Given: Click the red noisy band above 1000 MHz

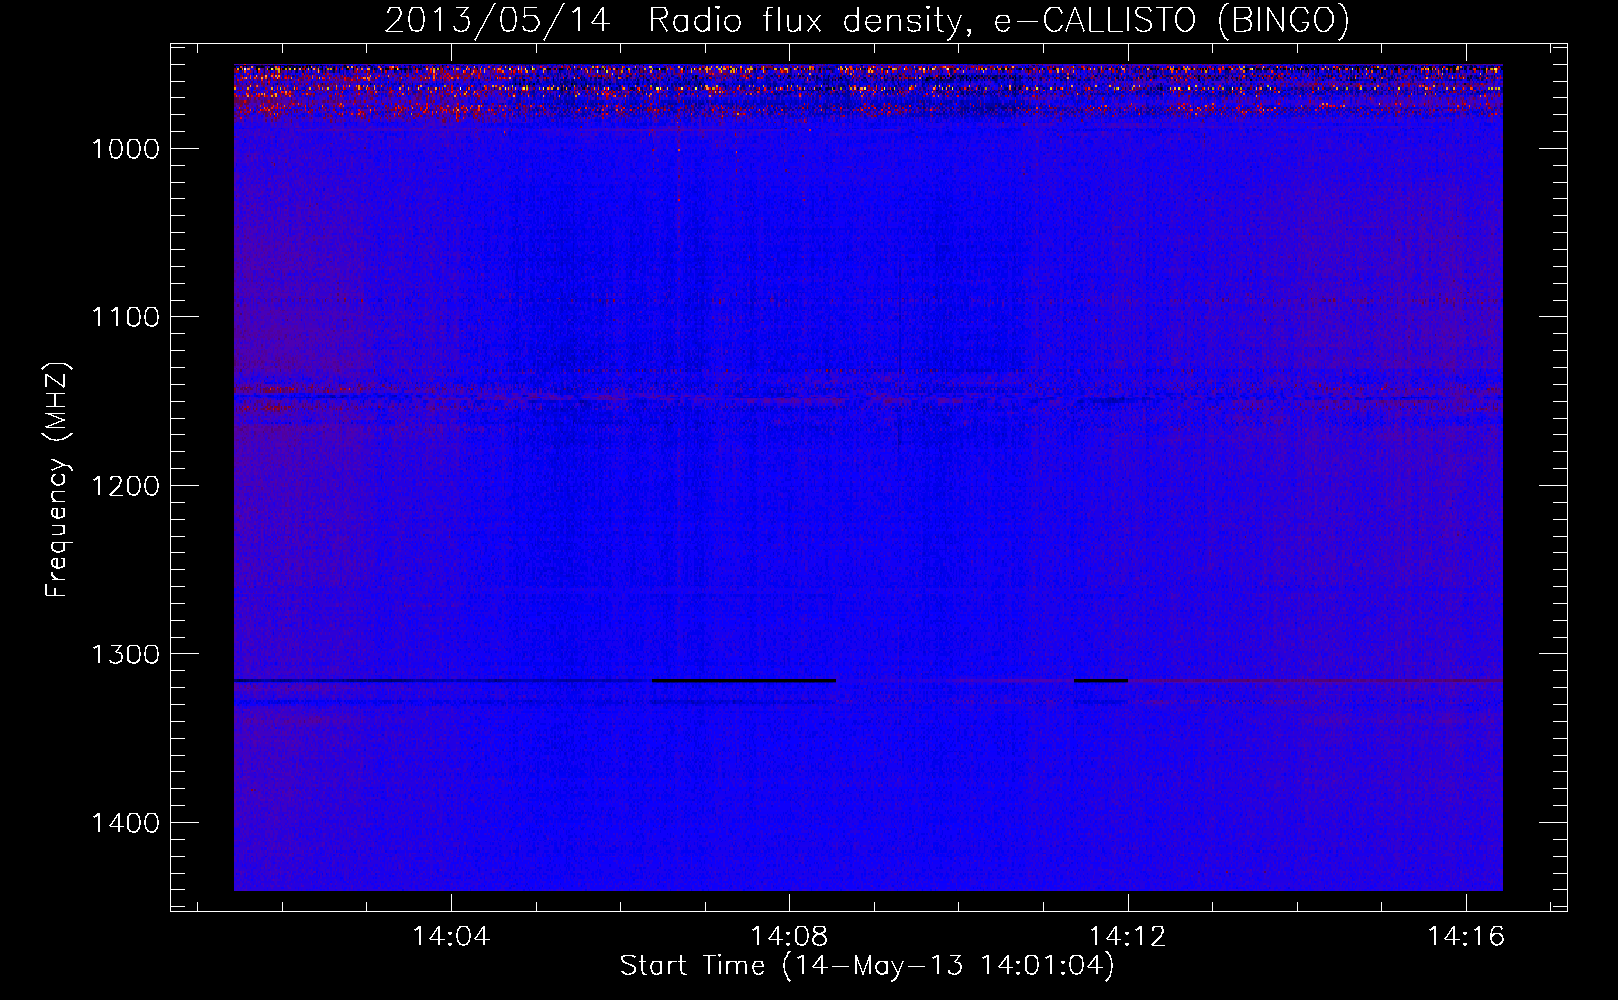Looking at the screenshot, I should pos(868,92).
